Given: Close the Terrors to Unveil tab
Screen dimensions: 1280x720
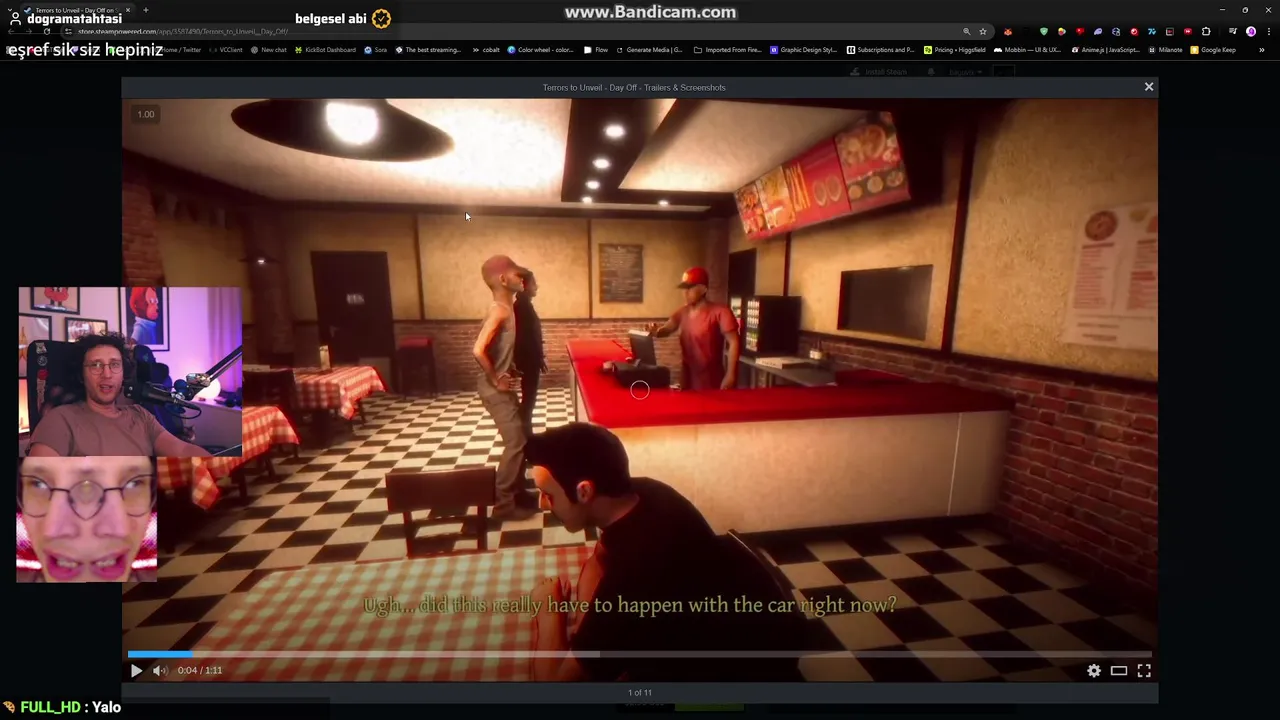Looking at the screenshot, I should tap(128, 10).
